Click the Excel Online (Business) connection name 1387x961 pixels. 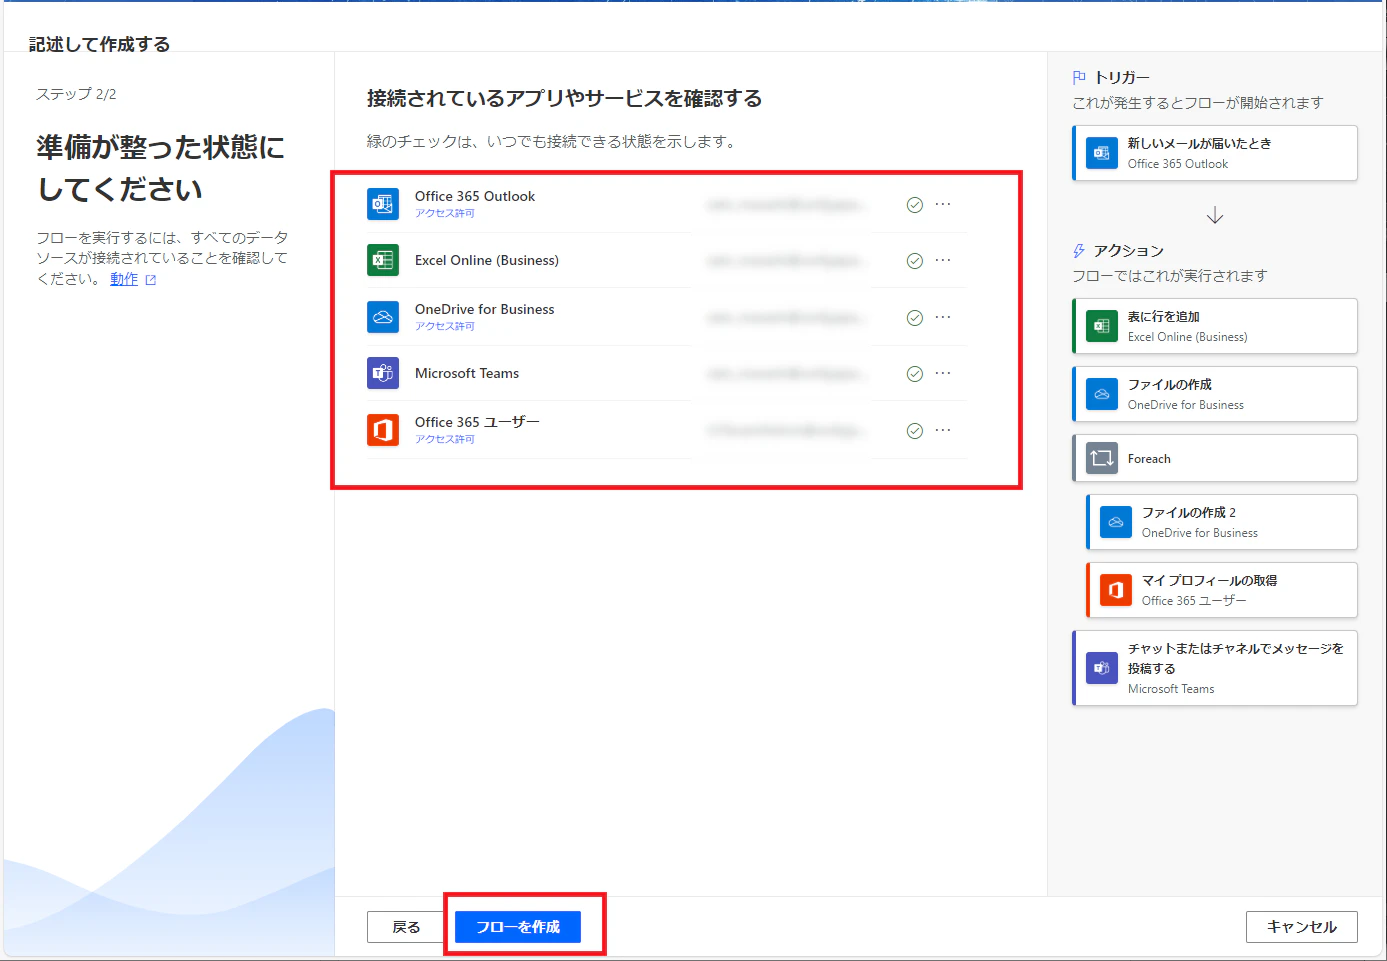[x=487, y=260]
